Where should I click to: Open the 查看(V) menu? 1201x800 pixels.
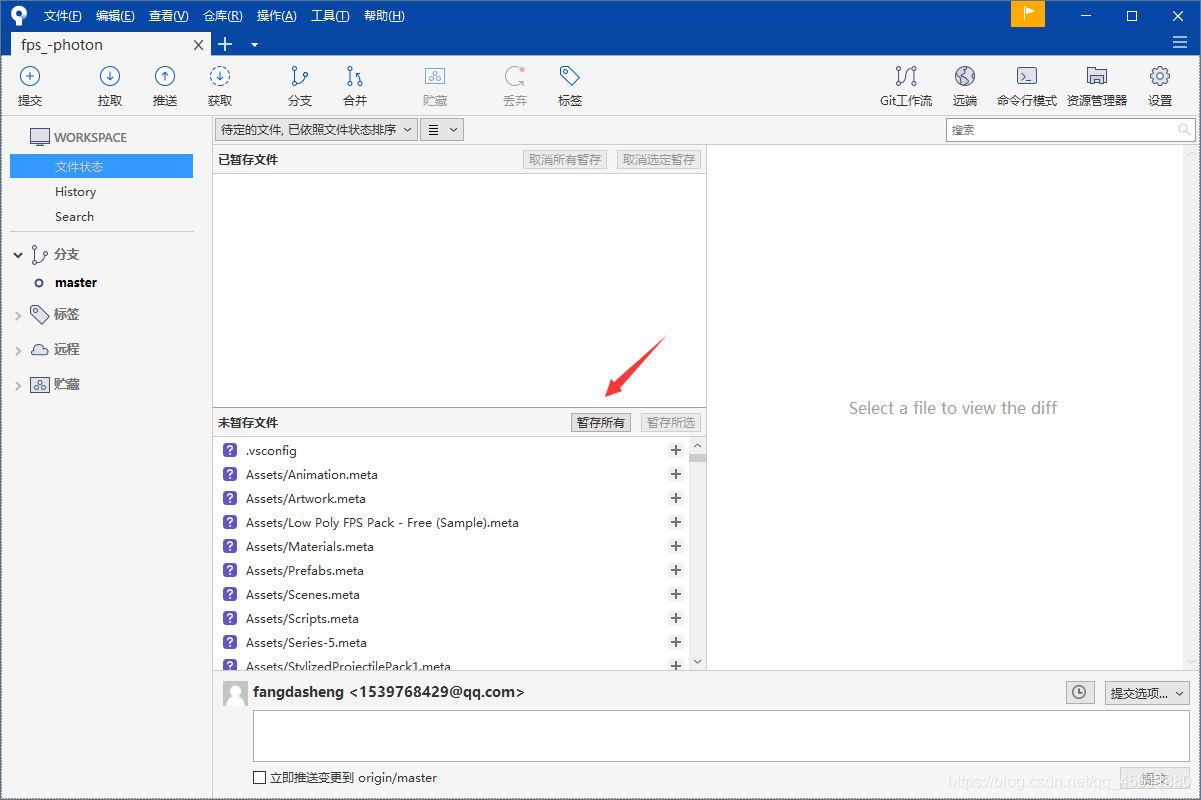point(168,16)
